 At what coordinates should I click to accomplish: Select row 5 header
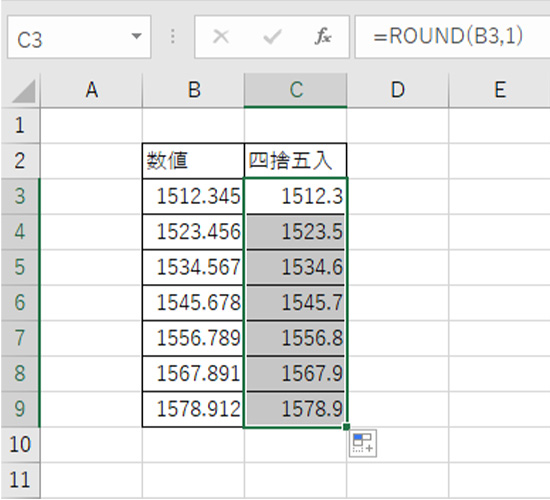20,267
